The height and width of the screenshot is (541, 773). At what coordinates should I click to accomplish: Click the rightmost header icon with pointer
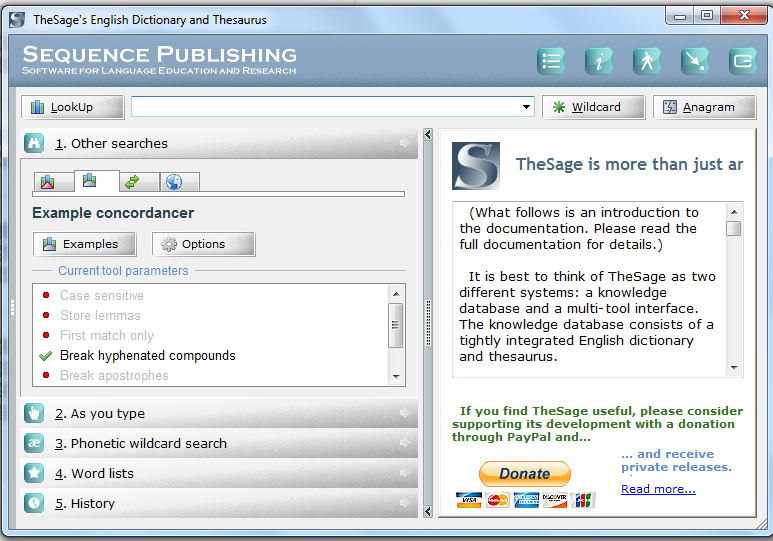pos(742,61)
